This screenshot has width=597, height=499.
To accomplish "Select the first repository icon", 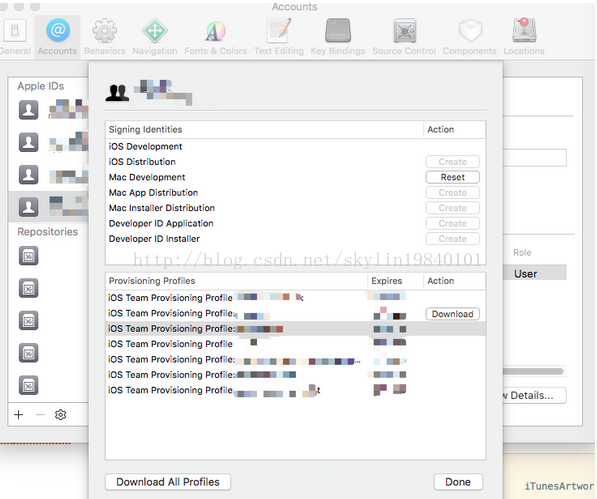I will pos(29,256).
